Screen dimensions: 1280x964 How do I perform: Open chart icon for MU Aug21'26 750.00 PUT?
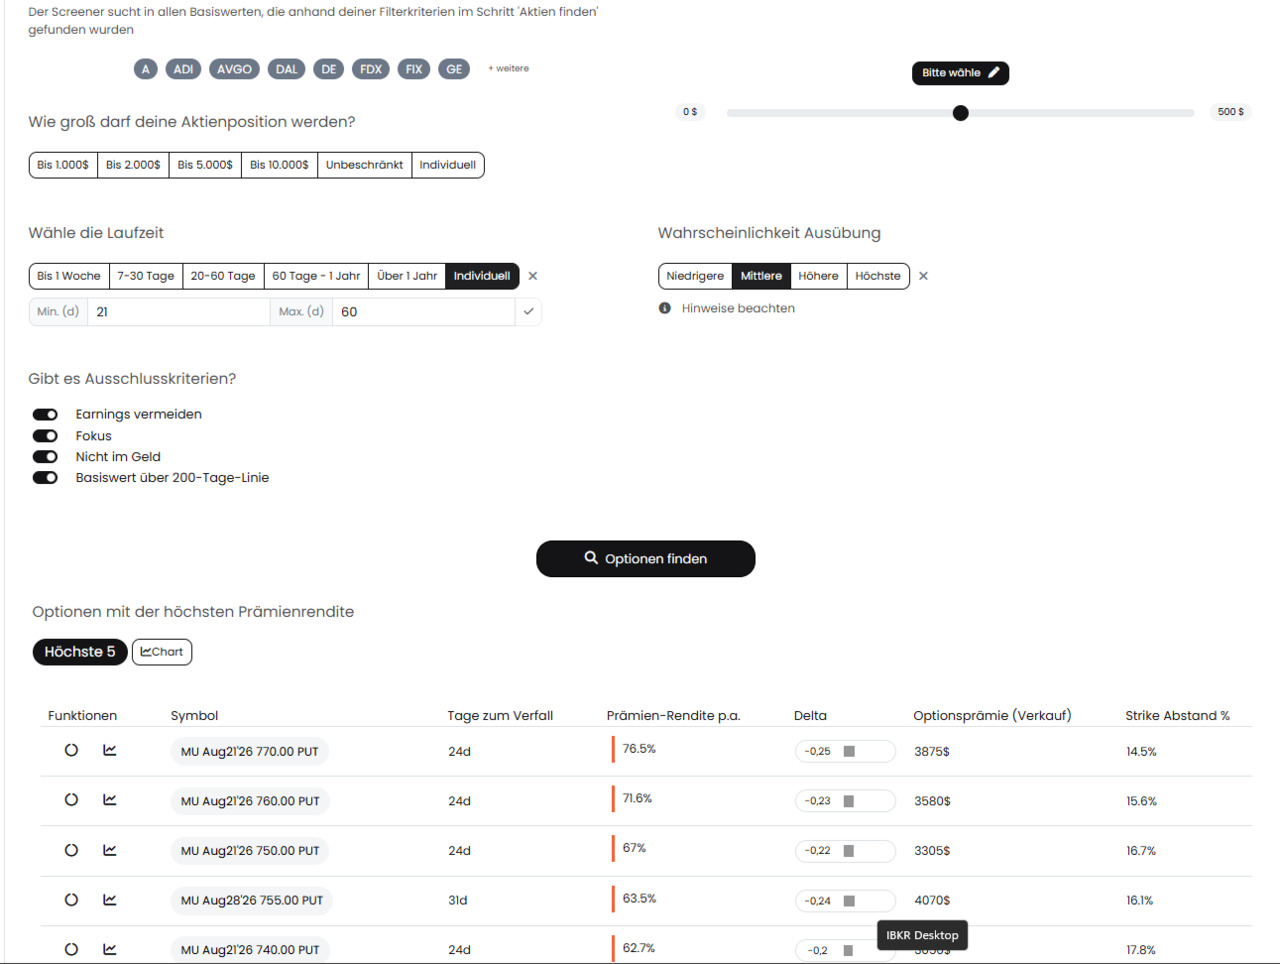pyautogui.click(x=110, y=850)
